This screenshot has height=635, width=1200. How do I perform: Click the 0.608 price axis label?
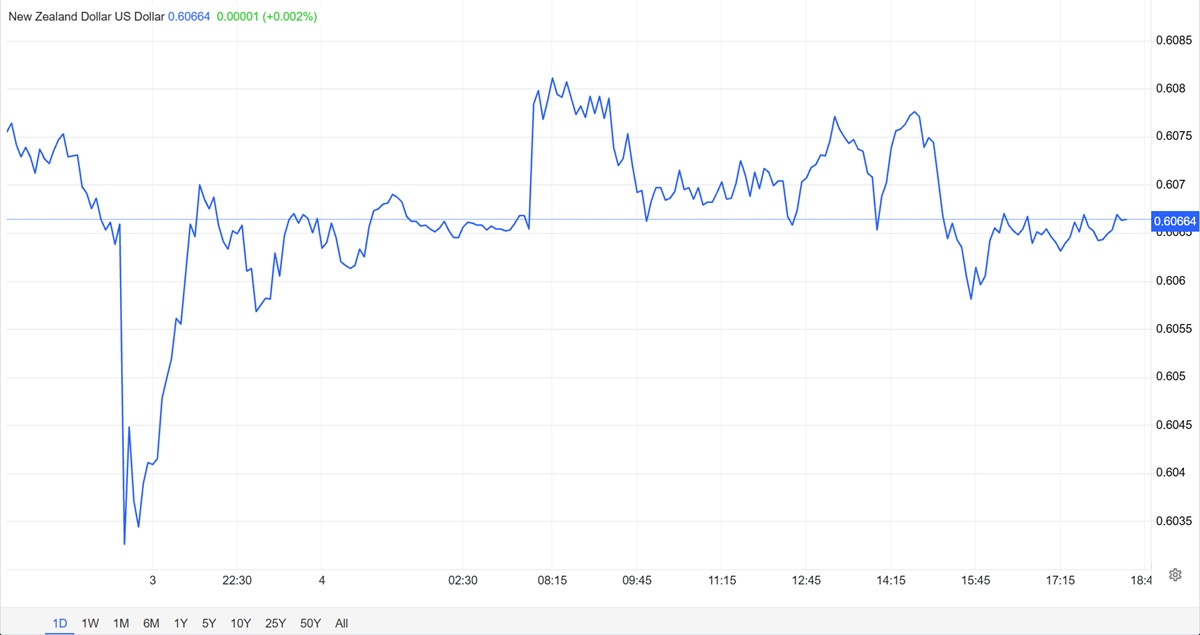(x=1171, y=89)
